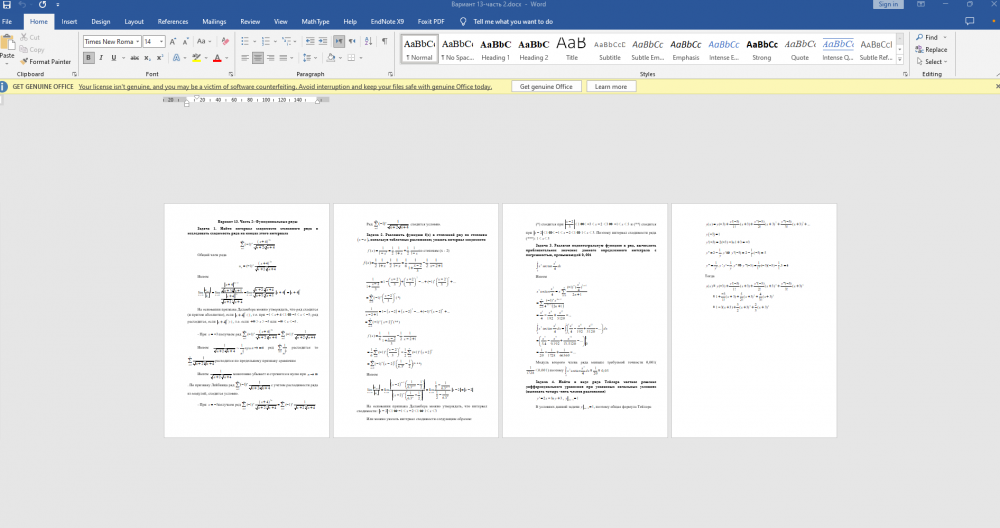Open the Comments speech bubble icon

[969, 21]
